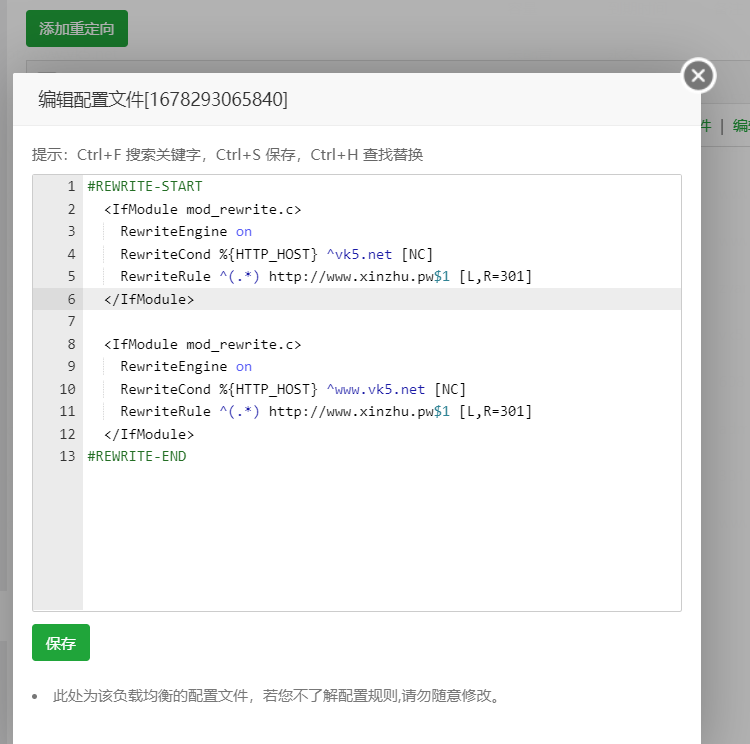Click ^(.*) pattern on line 5
The width and height of the screenshot is (750, 744).
[240, 276]
